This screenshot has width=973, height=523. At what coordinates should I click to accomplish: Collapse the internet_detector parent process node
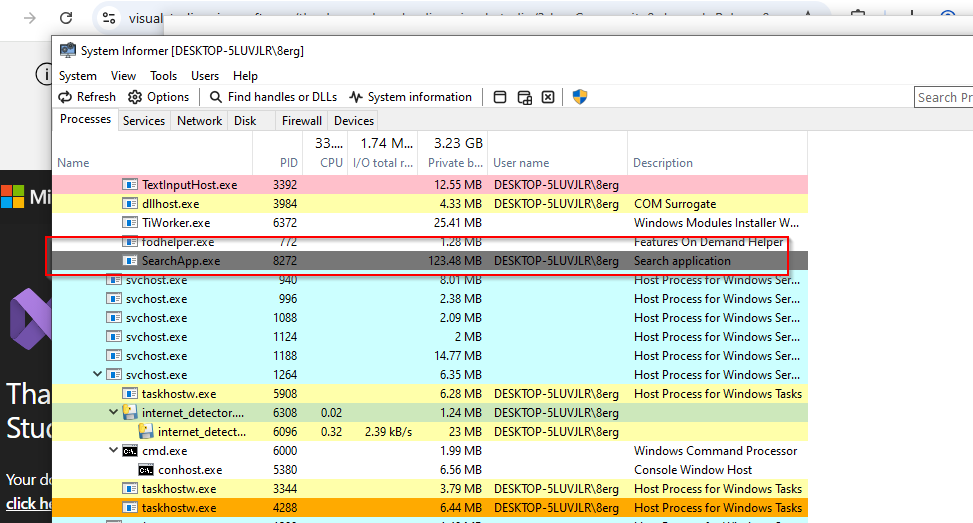pos(114,412)
